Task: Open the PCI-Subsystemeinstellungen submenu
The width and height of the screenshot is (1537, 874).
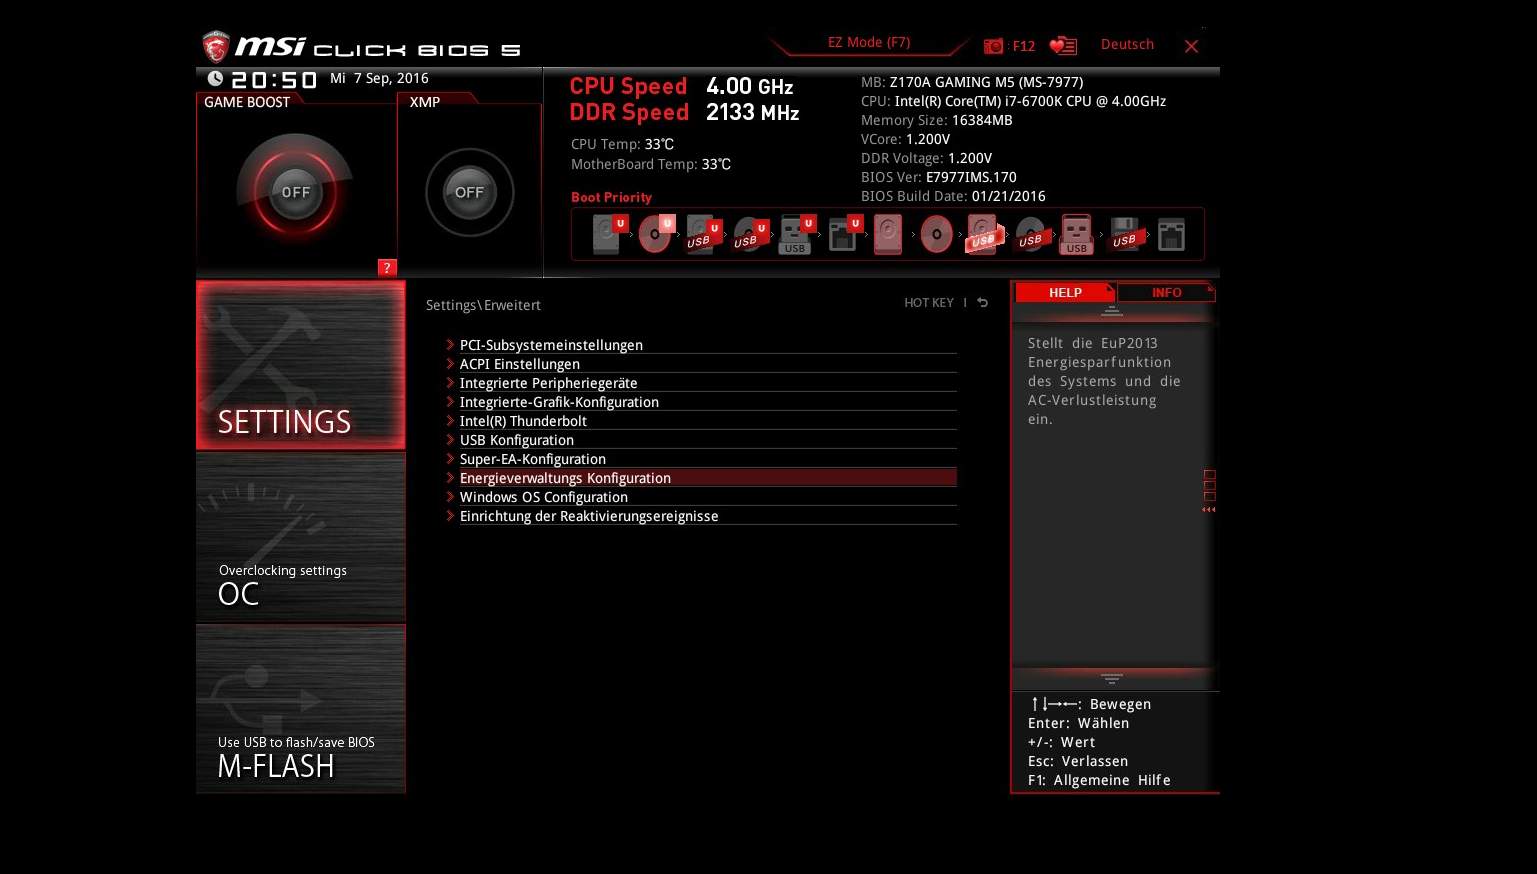Action: [x=551, y=345]
